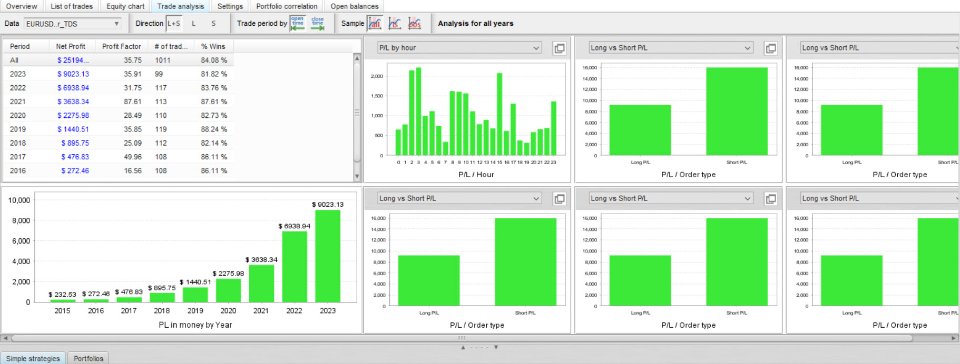Screen dimensions: 960x364
Task: Set trade period by close time
Action: point(317,24)
